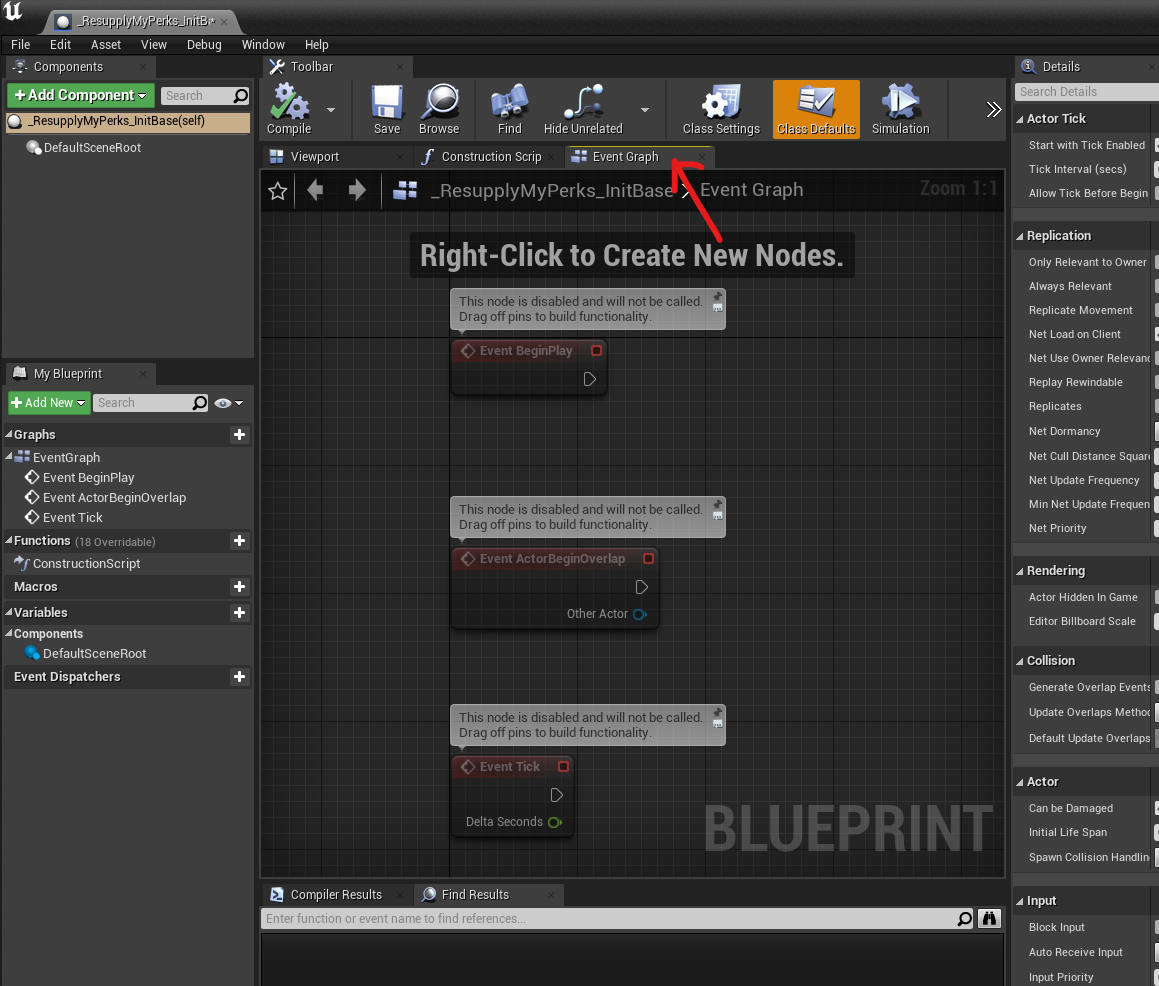This screenshot has height=986, width=1159.
Task: Open Hide Unrelated options dropdown arrow
Action: tap(645, 110)
